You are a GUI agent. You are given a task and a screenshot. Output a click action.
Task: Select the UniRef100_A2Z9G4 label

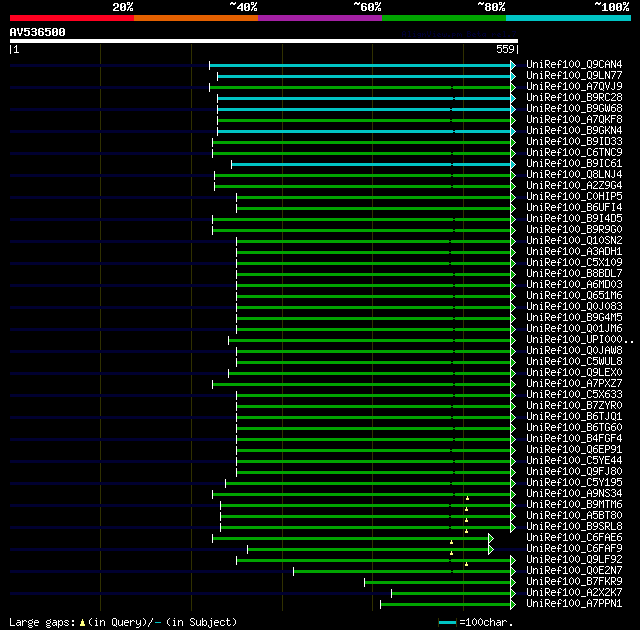(574, 186)
